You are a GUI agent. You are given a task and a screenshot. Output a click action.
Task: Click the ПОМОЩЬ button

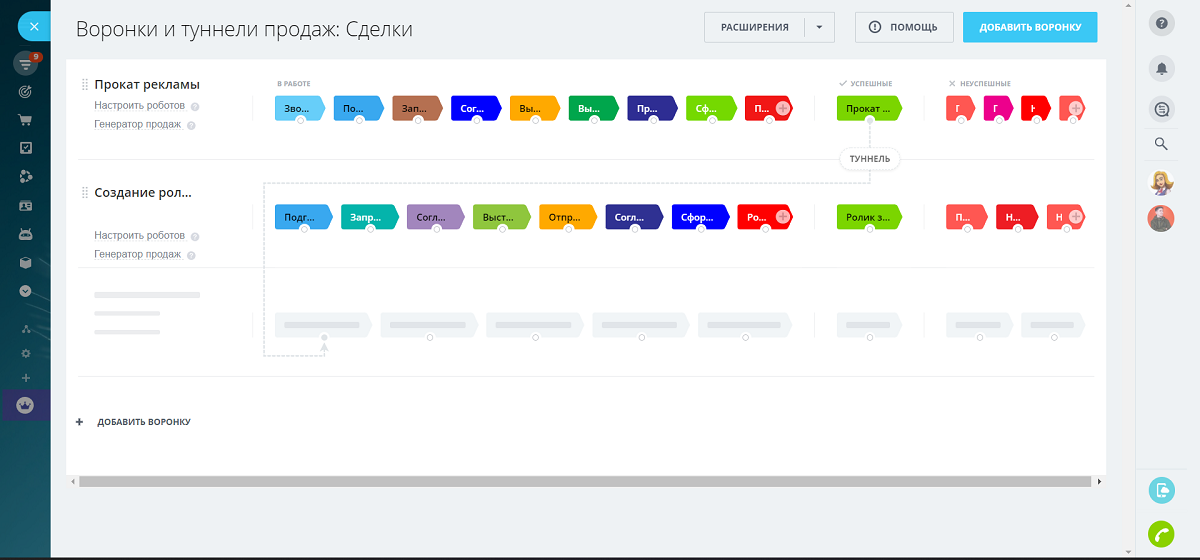pyautogui.click(x=904, y=27)
